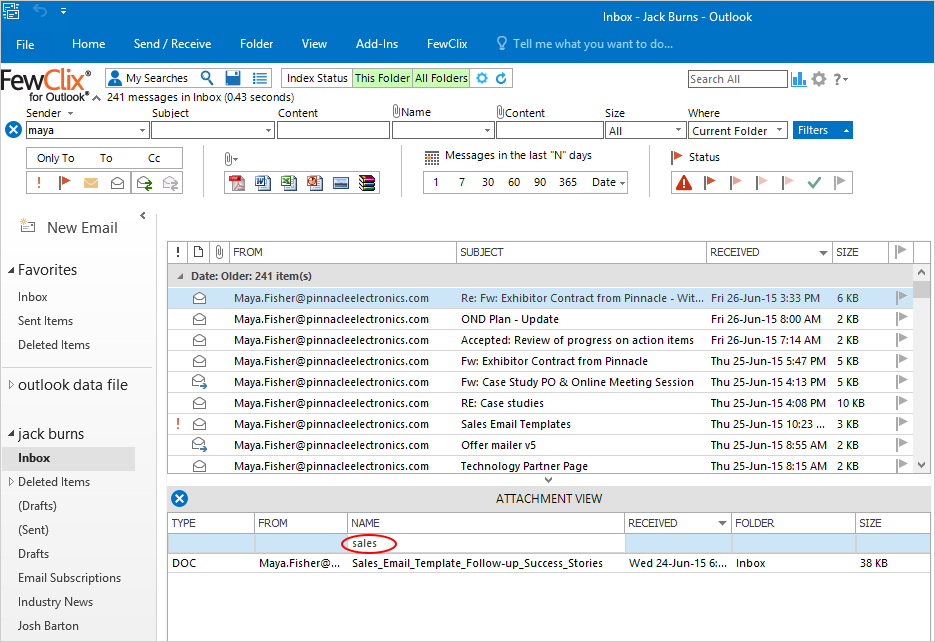Click the PDF attachment filter icon

click(237, 182)
